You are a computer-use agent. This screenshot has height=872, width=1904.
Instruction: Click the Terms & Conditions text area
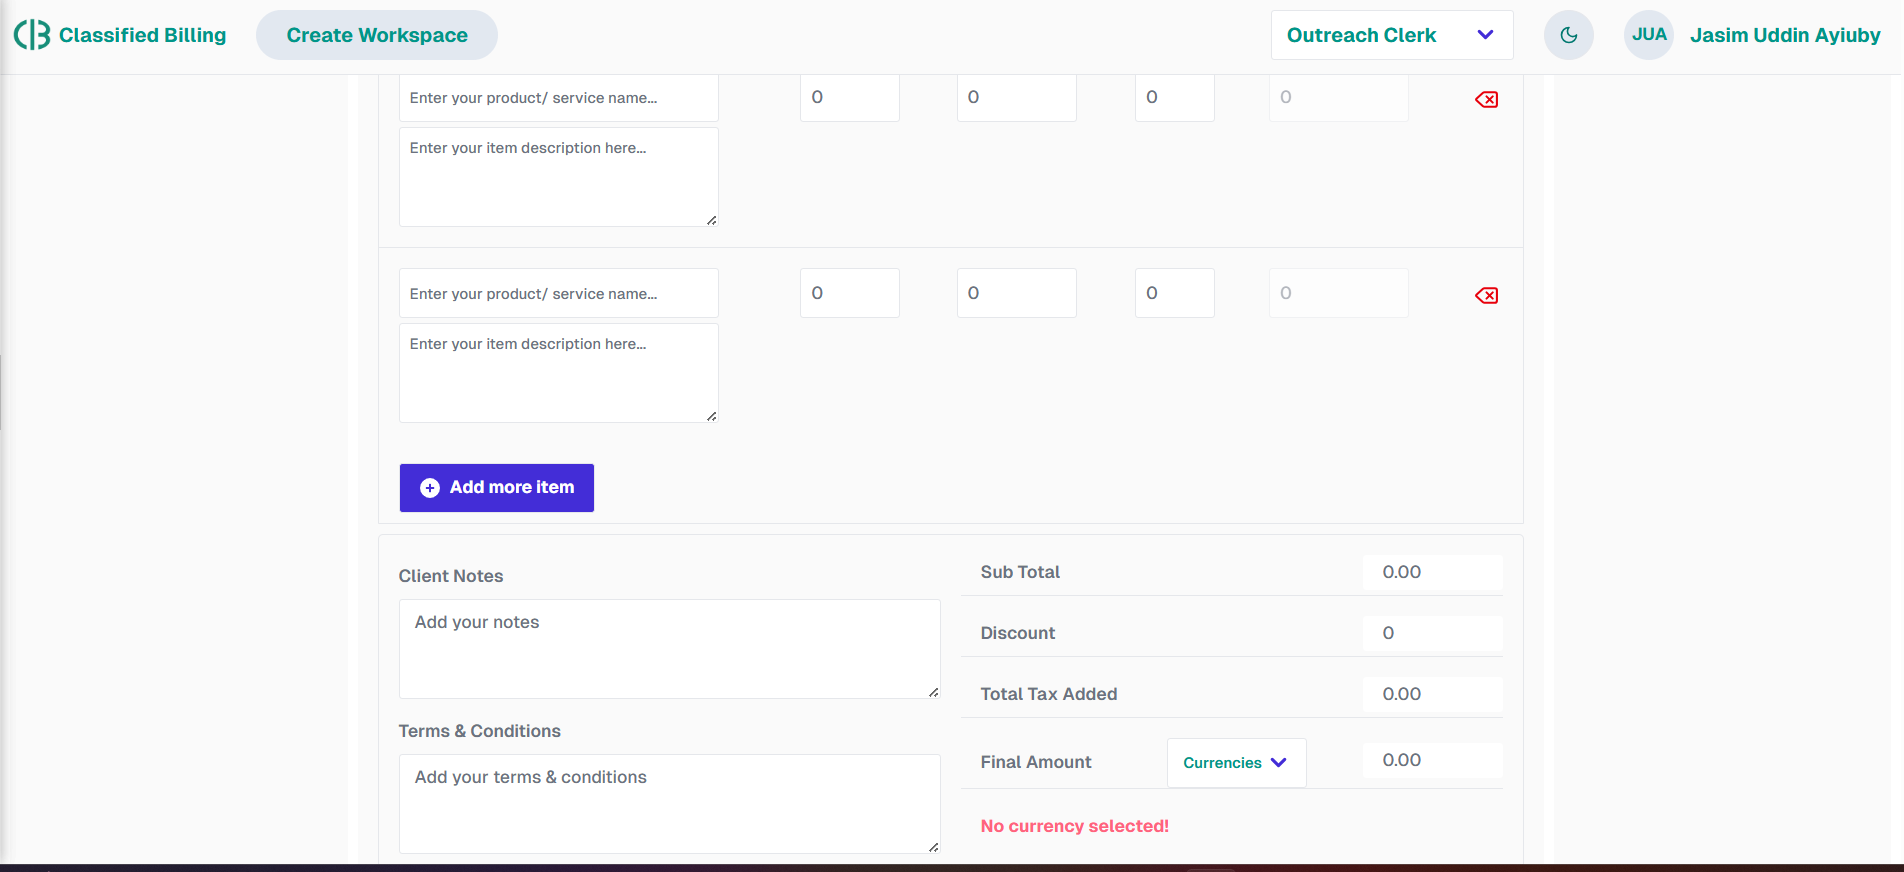click(668, 803)
